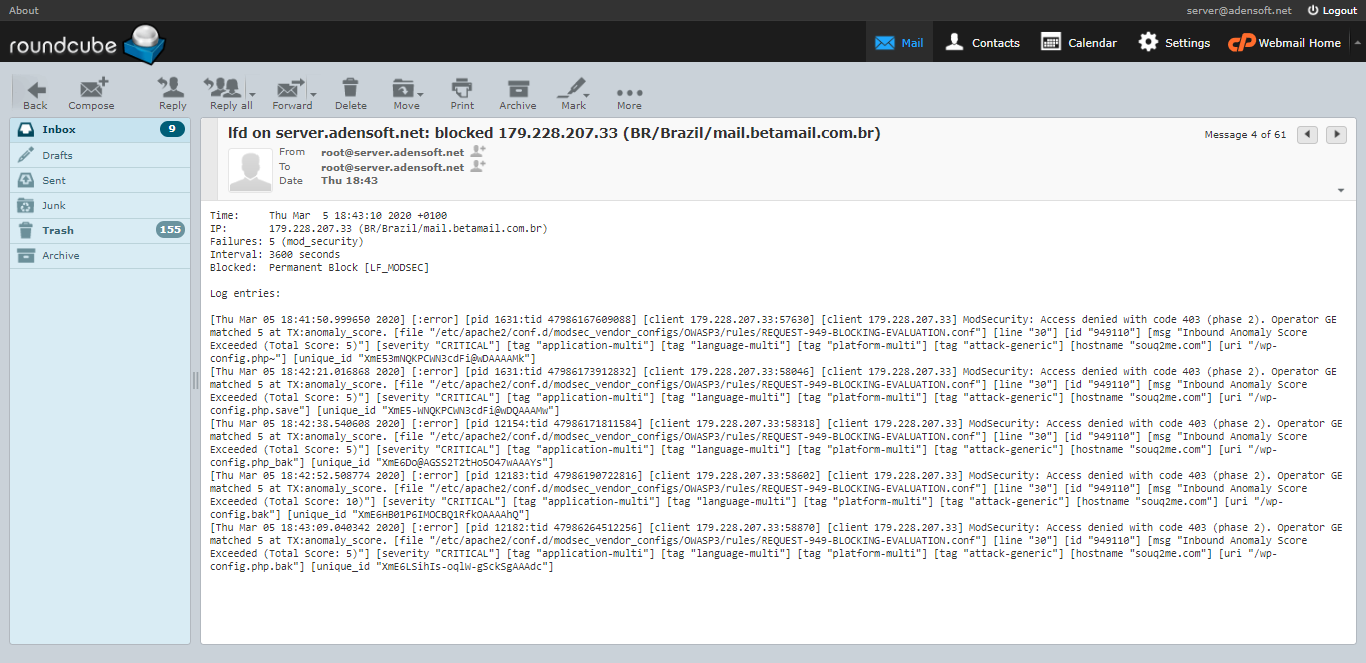Click the About link

pyautogui.click(x=24, y=10)
